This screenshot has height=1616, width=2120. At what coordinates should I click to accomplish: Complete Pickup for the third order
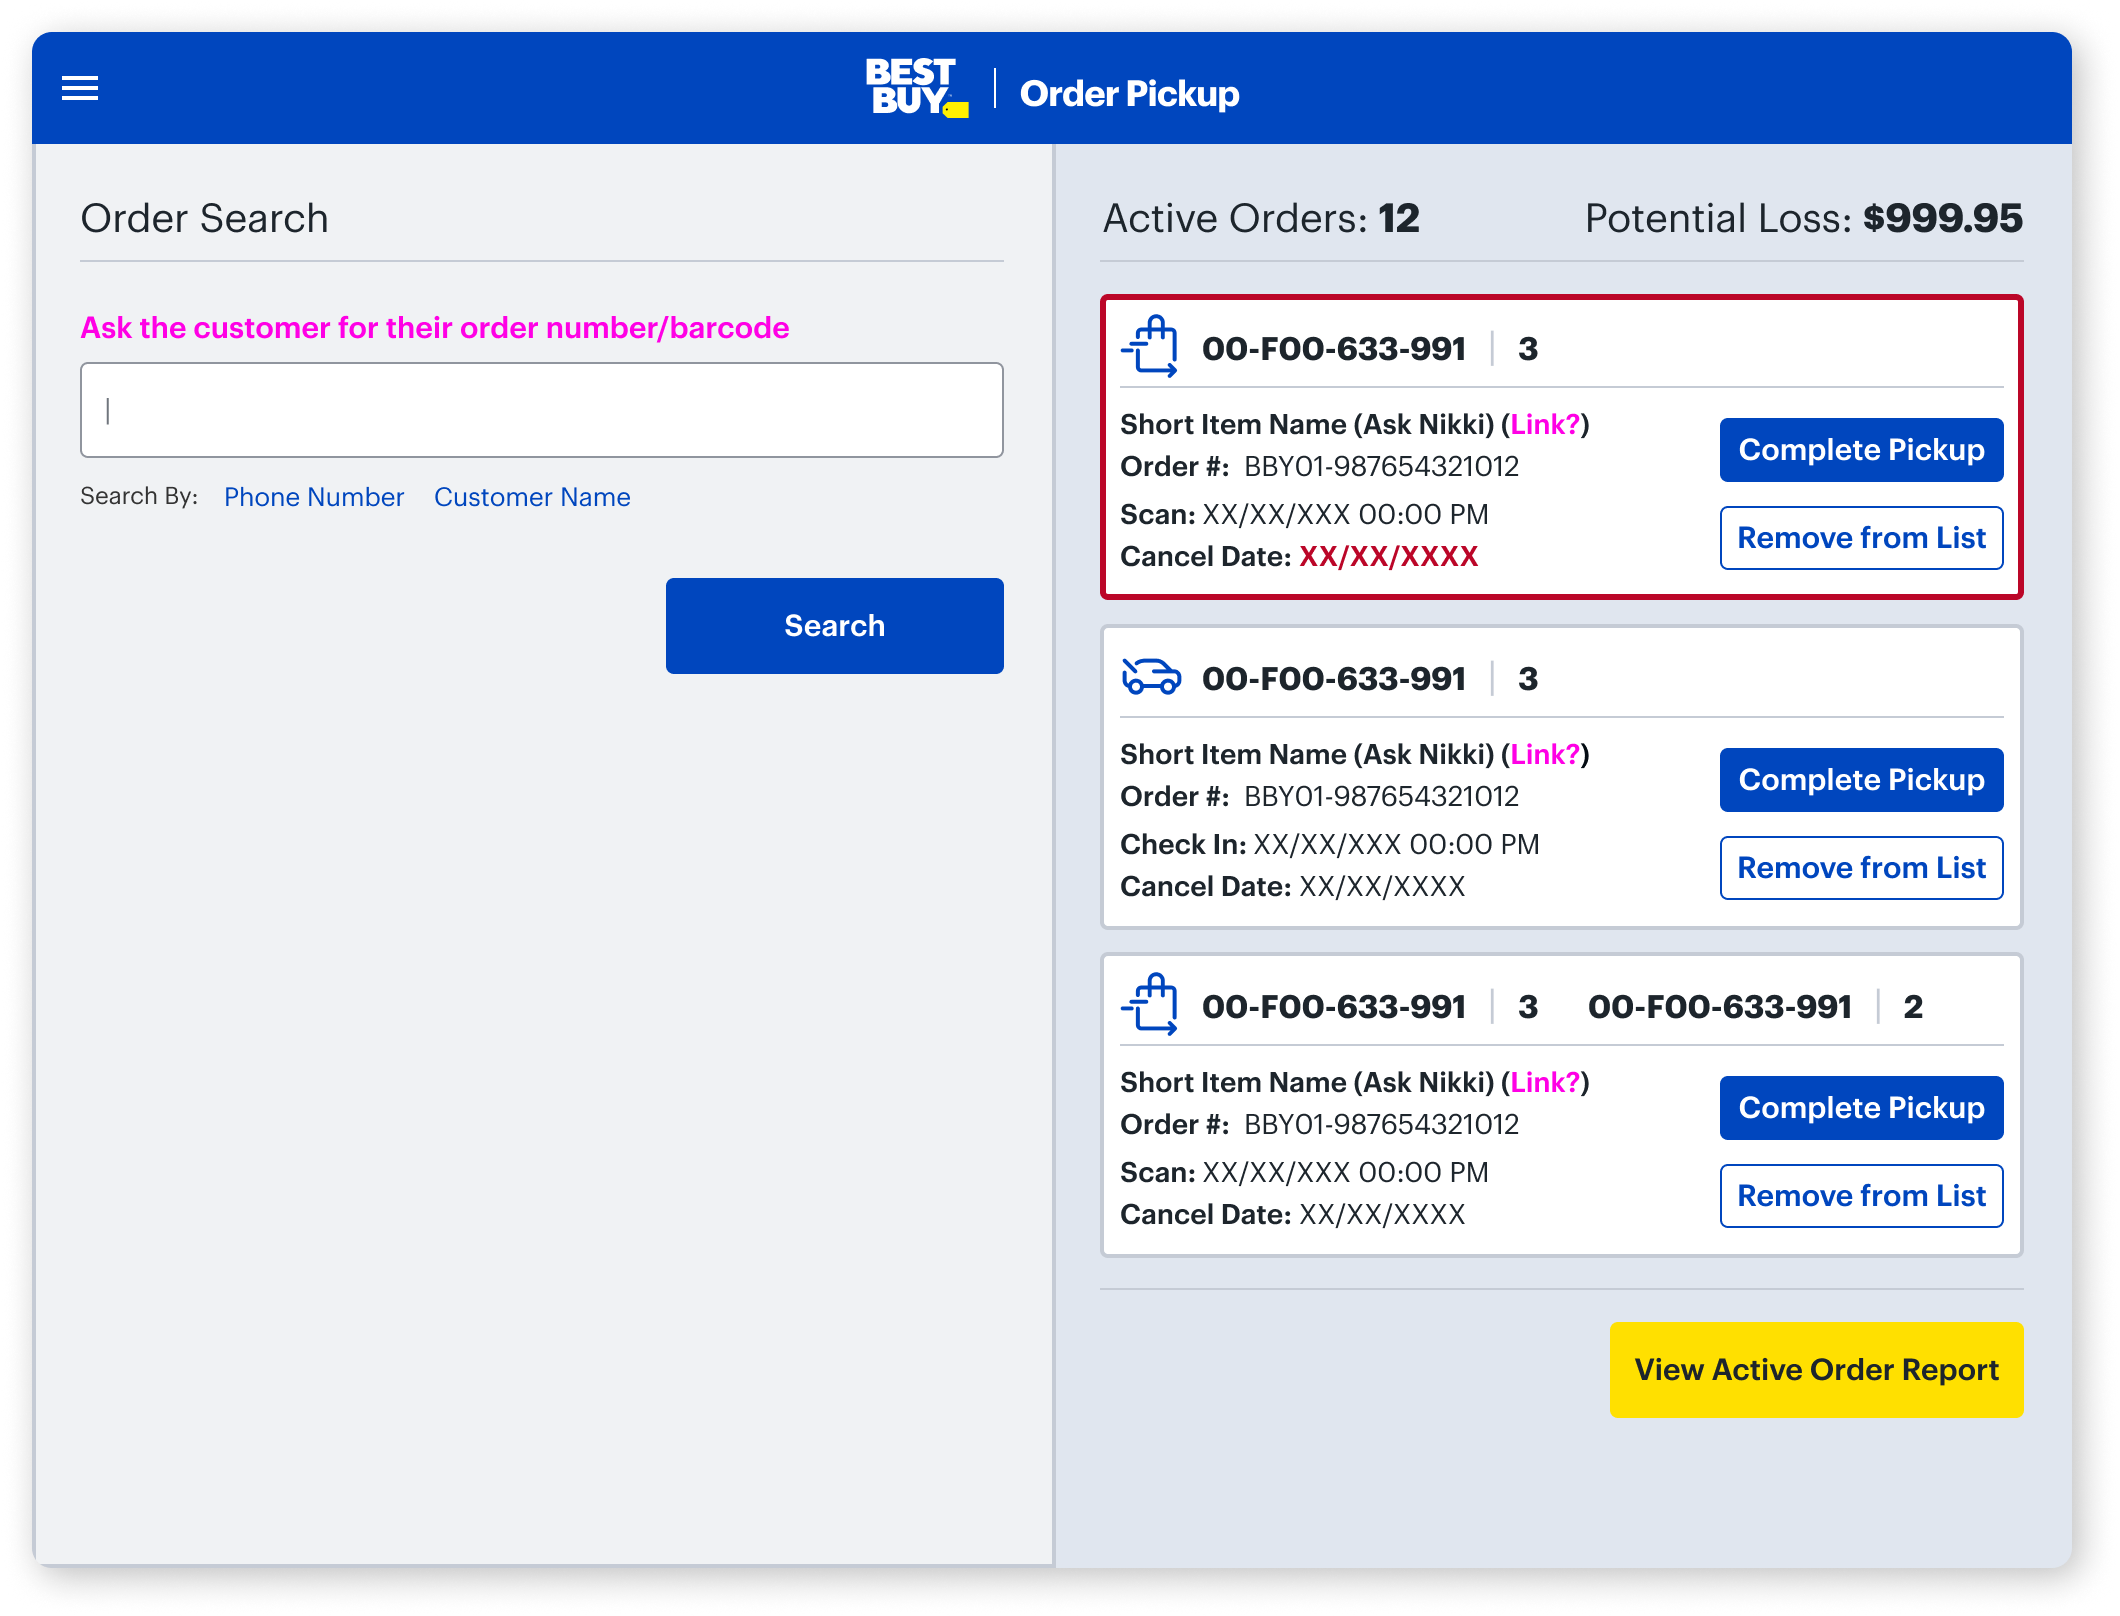1861,1108
